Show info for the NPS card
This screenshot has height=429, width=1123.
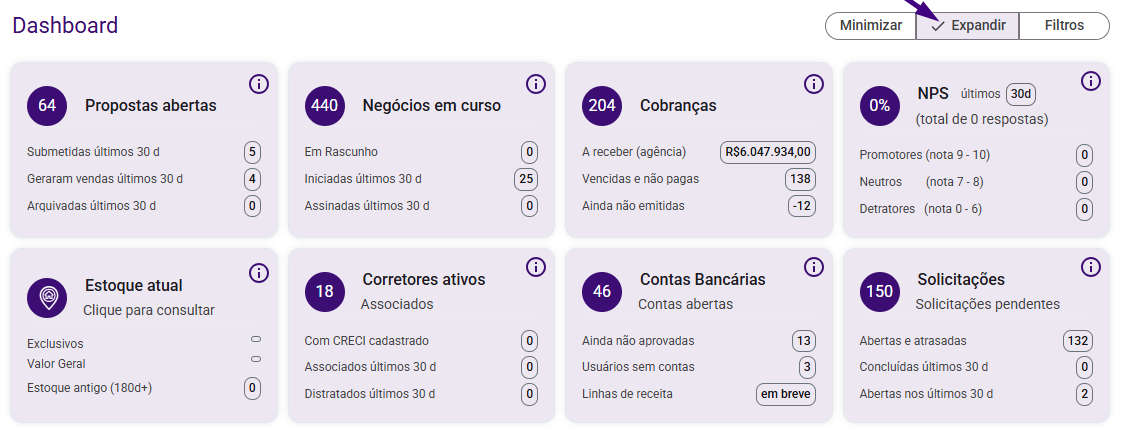tap(1090, 82)
